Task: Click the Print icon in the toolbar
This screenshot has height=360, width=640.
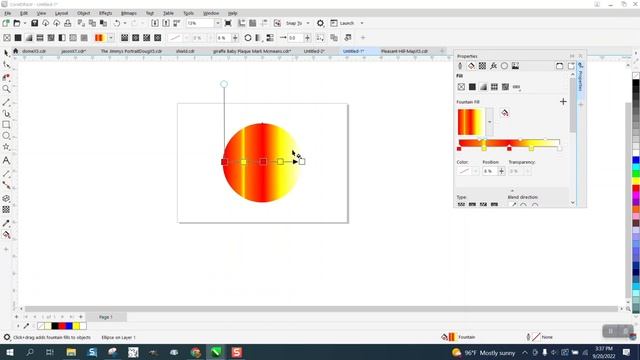Action: (x=68, y=23)
